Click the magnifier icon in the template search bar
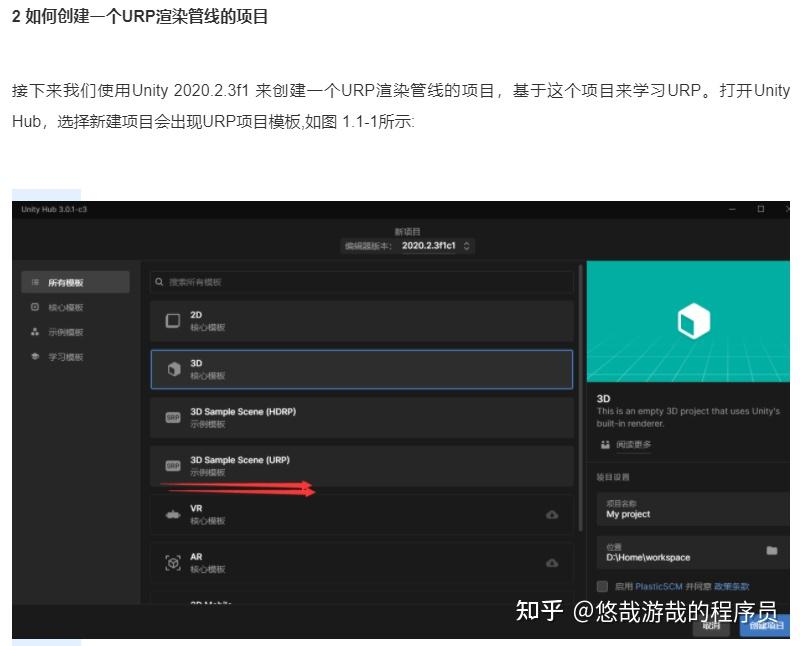Screen dimensions: 800x646 [x=158, y=282]
